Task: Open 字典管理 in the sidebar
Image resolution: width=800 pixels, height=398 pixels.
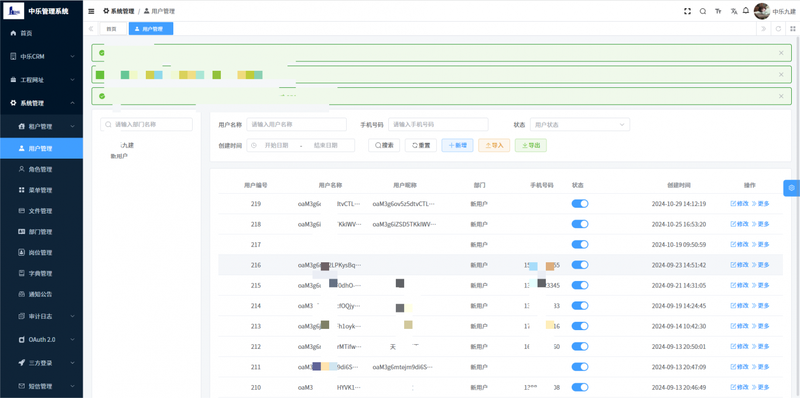Action: click(x=41, y=273)
